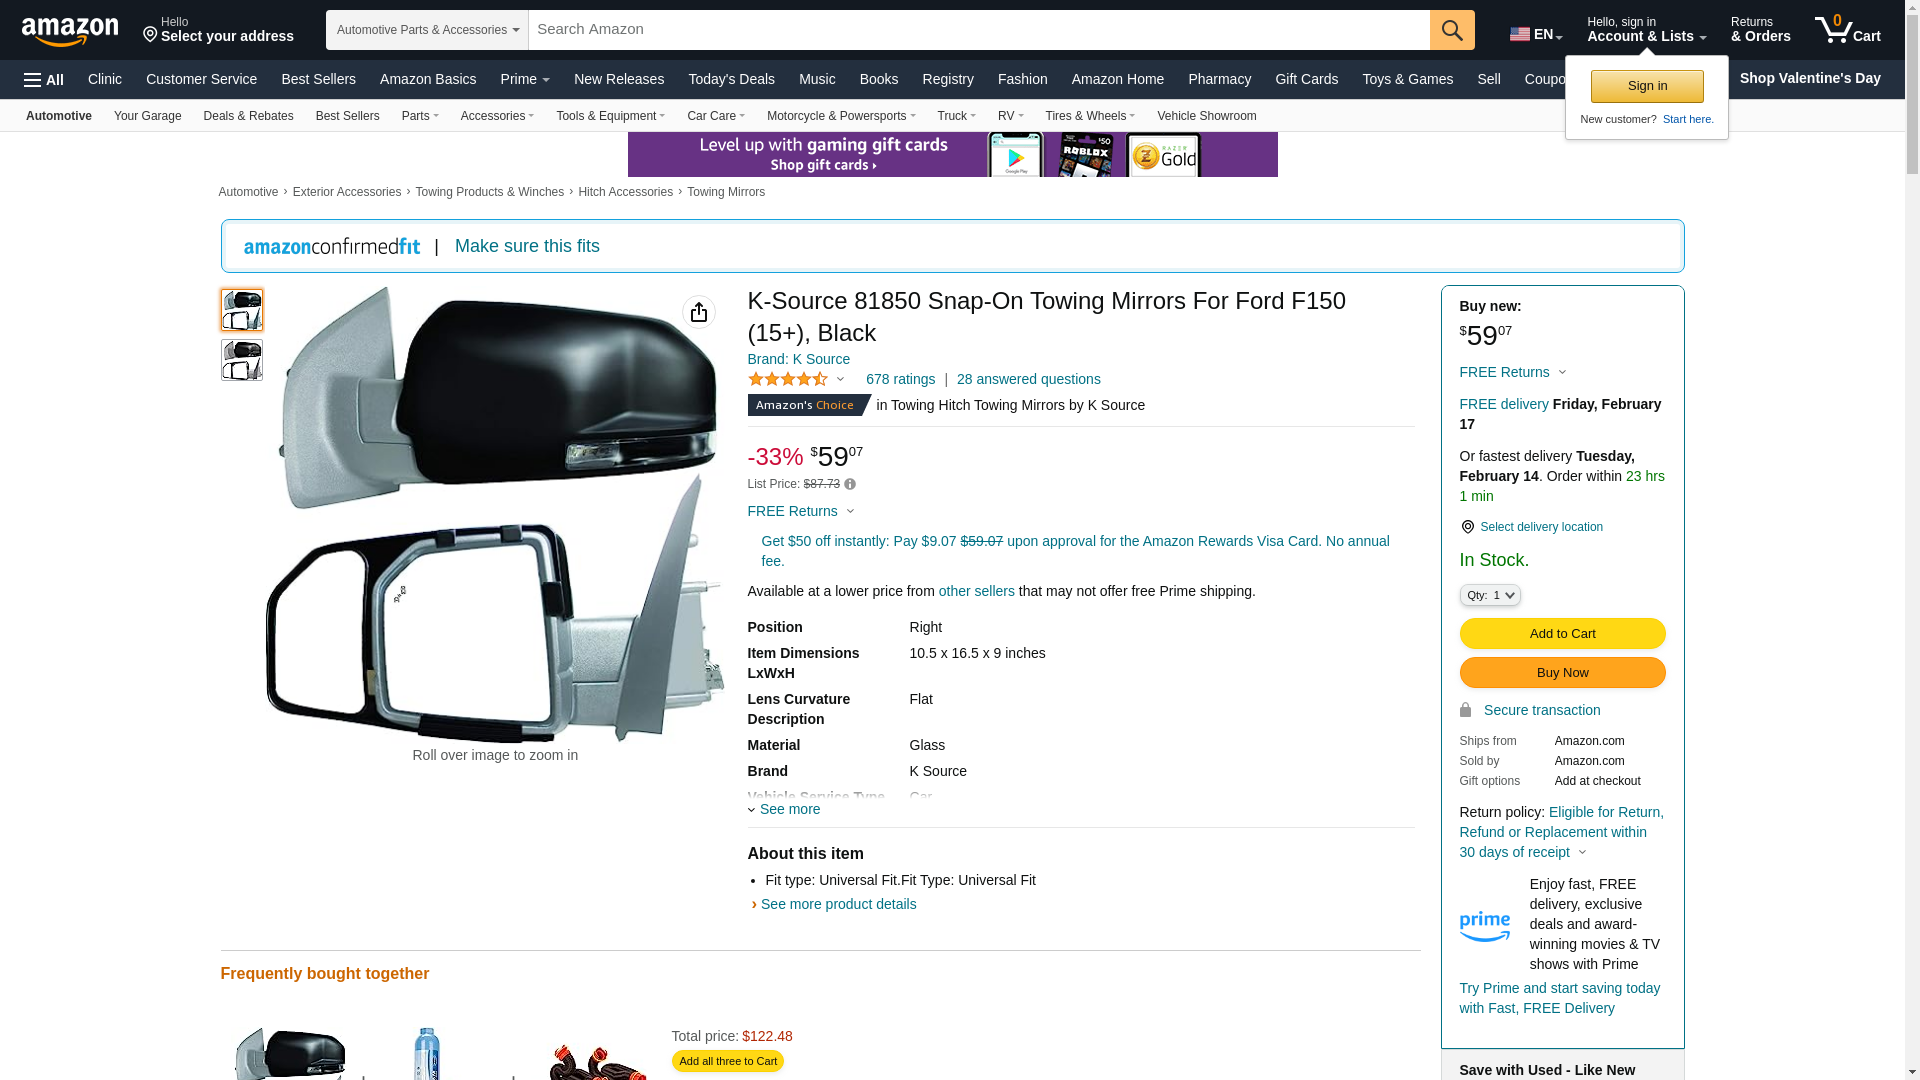Open the shopping cart icon
1920x1080 pixels.
pyautogui.click(x=1847, y=30)
